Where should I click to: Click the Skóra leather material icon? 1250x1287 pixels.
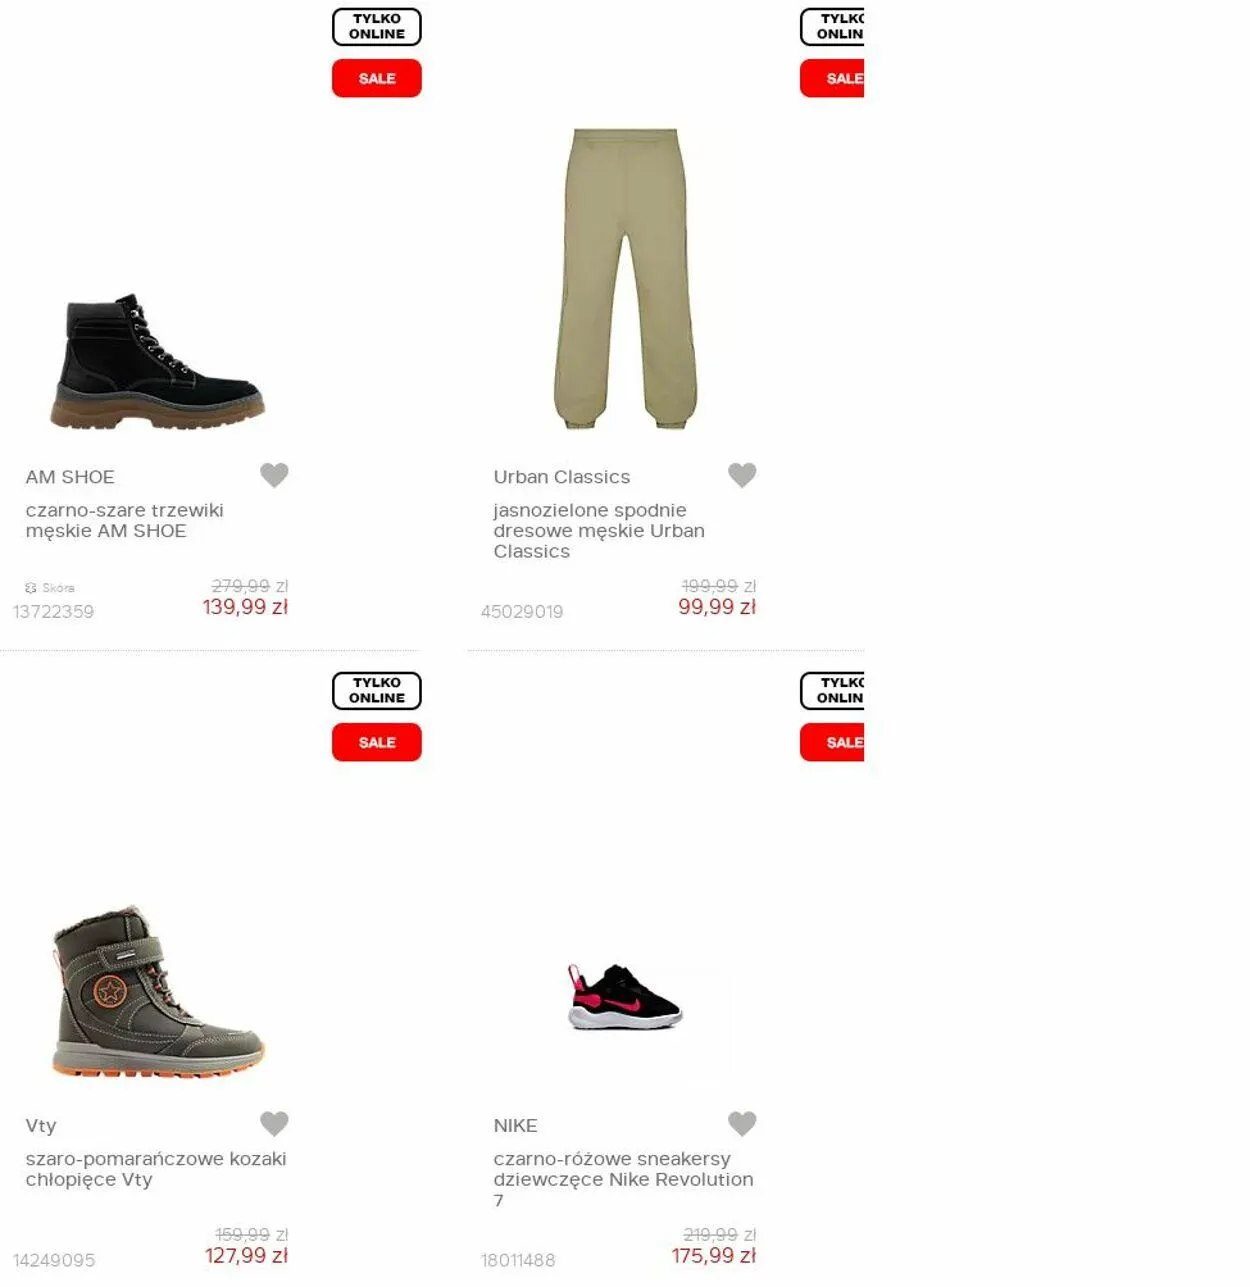31,588
